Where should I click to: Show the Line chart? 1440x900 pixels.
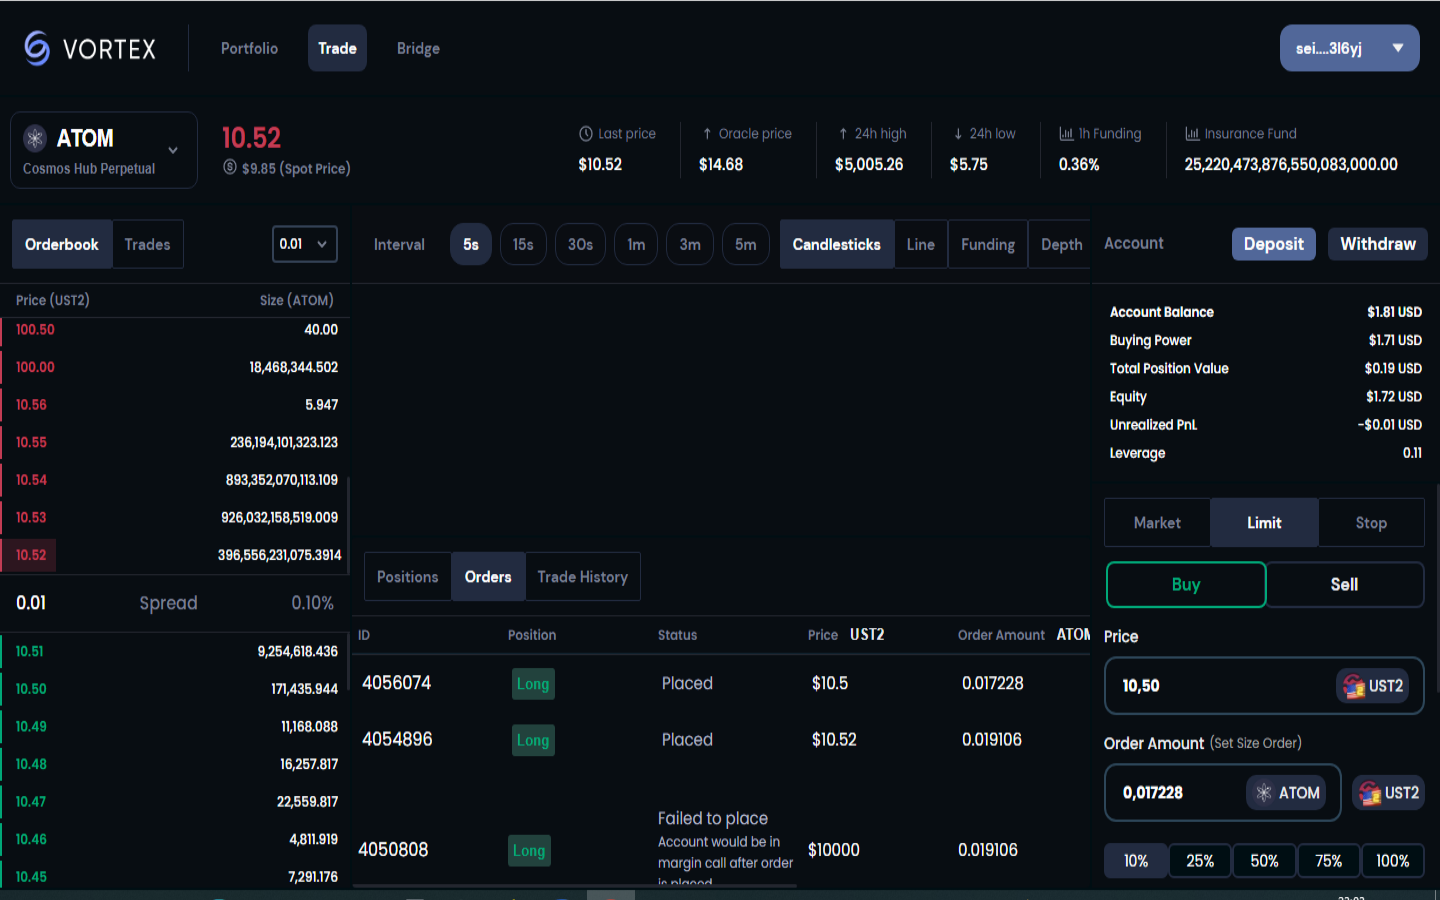(x=921, y=244)
